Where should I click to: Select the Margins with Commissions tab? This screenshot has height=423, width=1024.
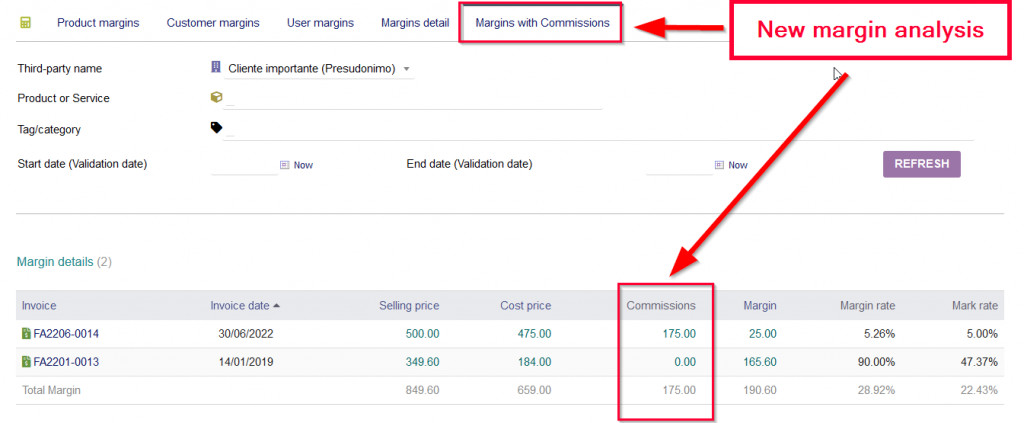tap(542, 22)
